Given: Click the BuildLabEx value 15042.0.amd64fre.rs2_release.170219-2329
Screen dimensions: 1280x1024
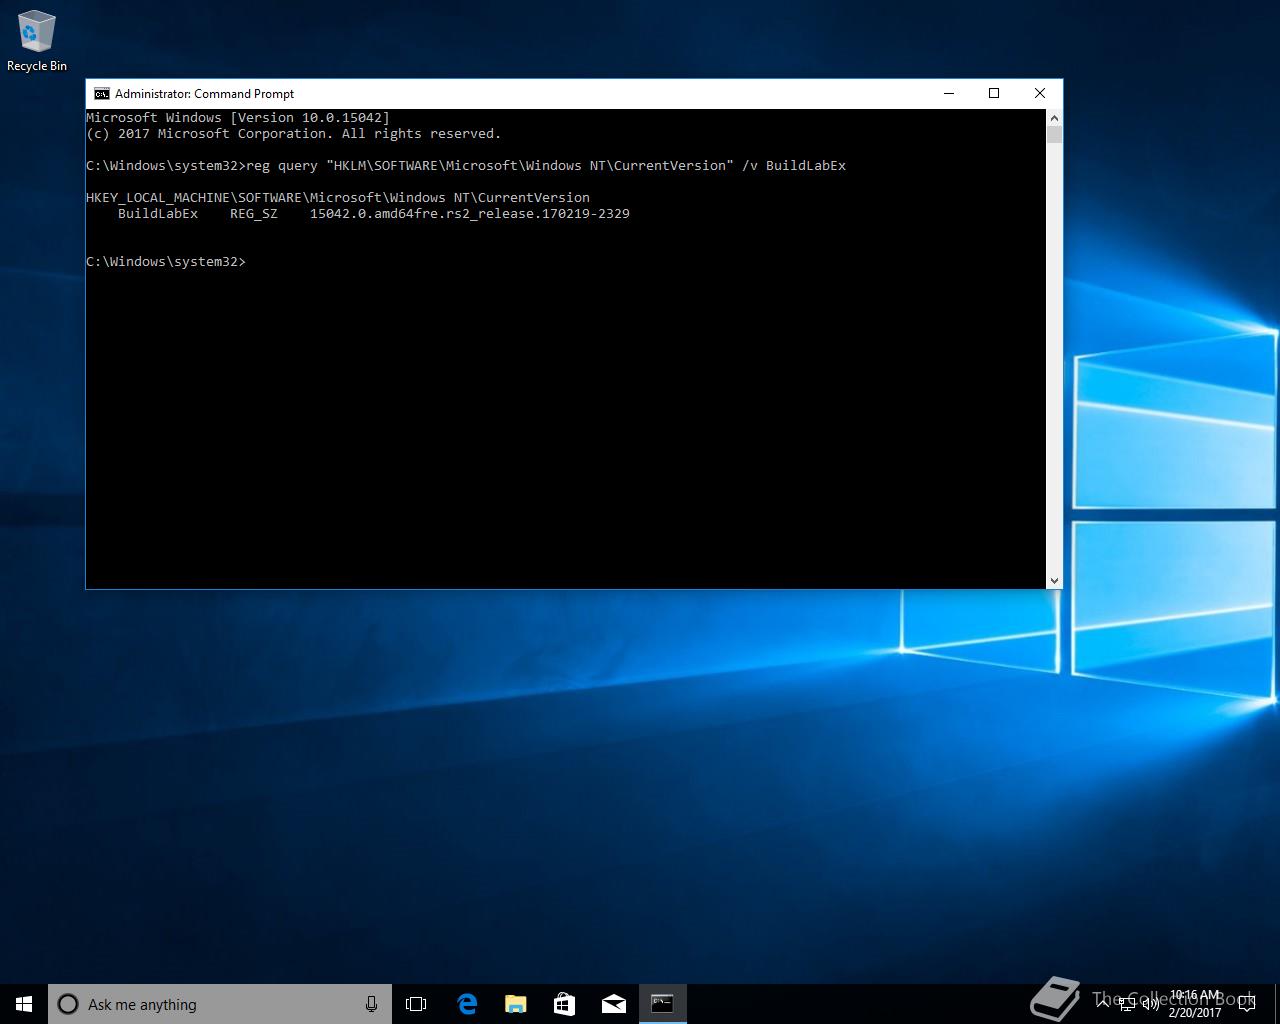Looking at the screenshot, I should pos(469,213).
